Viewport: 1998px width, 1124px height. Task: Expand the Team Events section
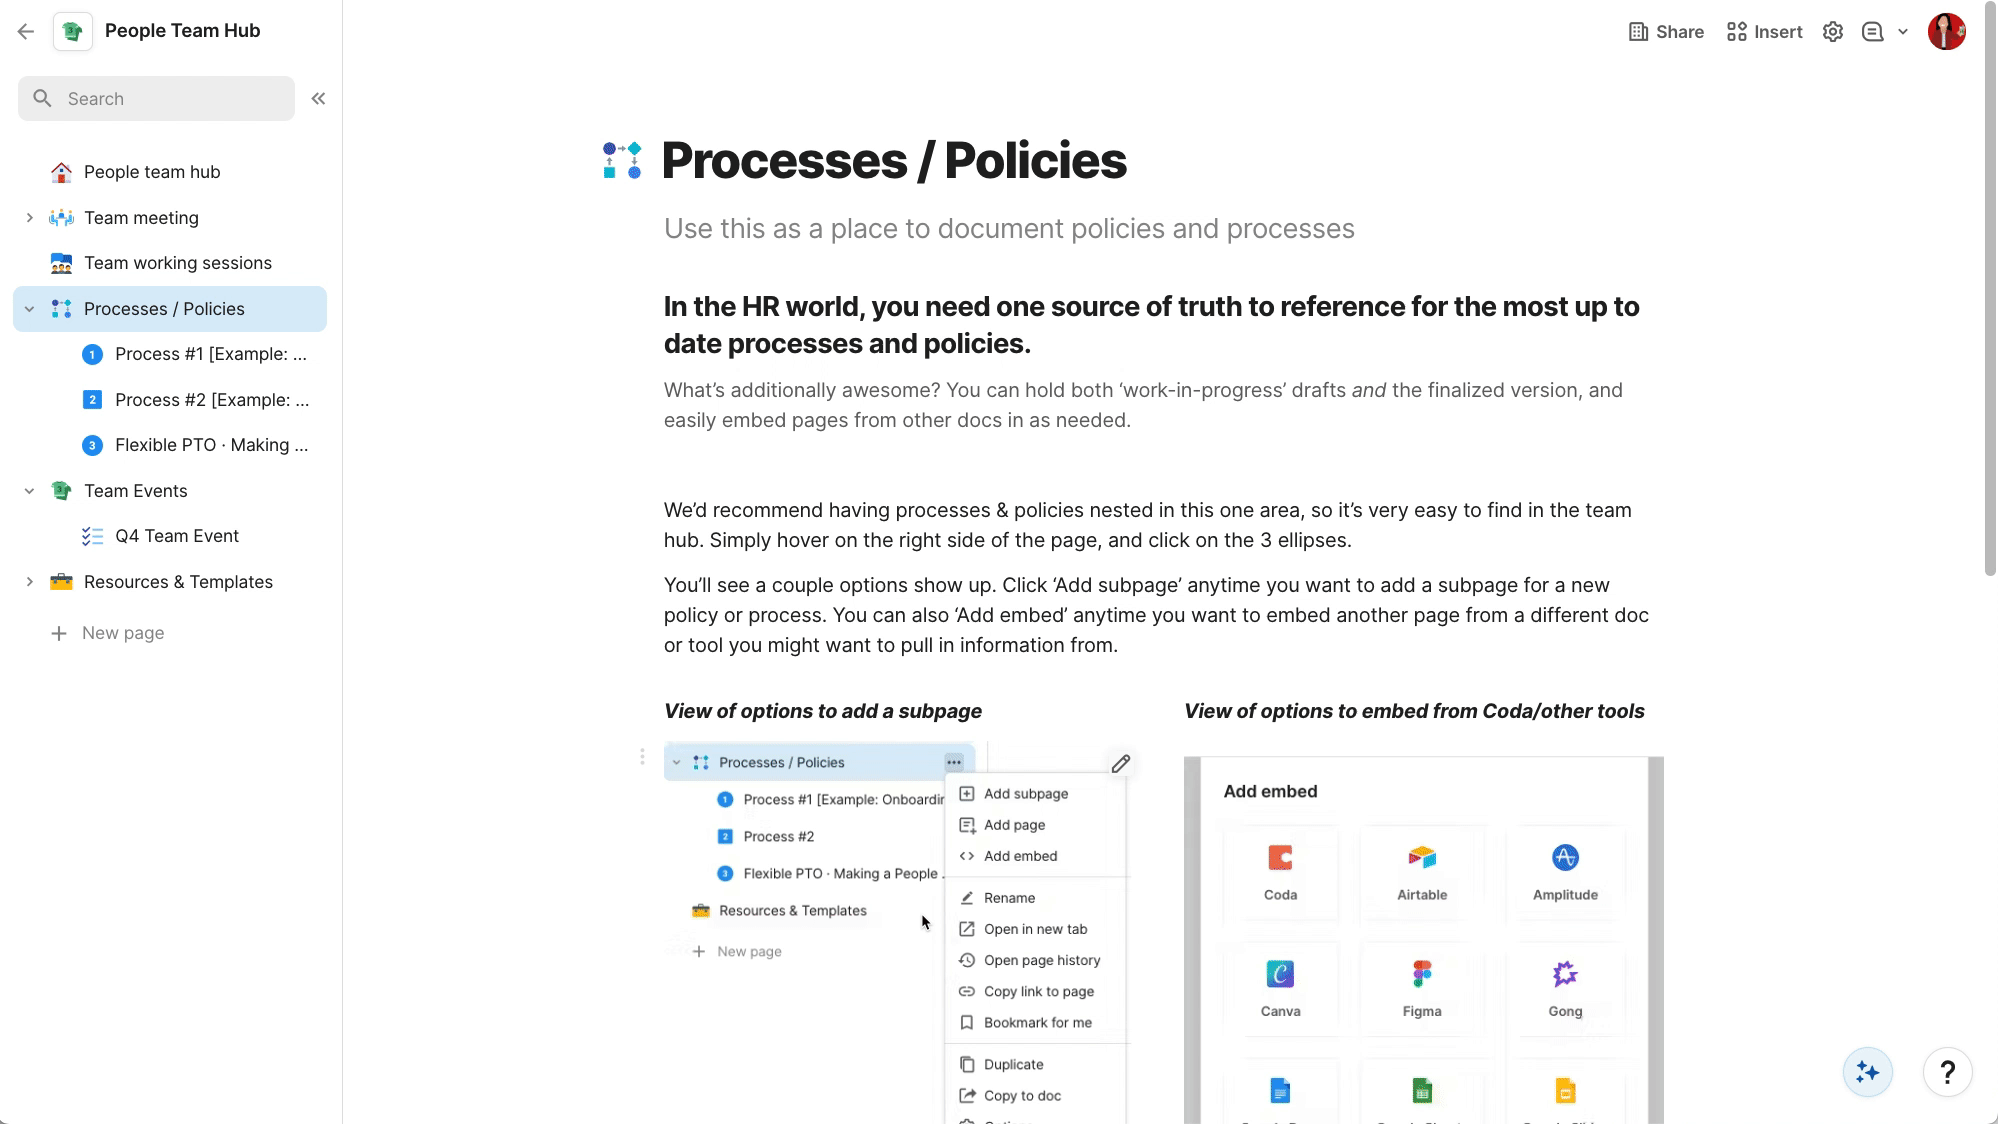tap(27, 490)
